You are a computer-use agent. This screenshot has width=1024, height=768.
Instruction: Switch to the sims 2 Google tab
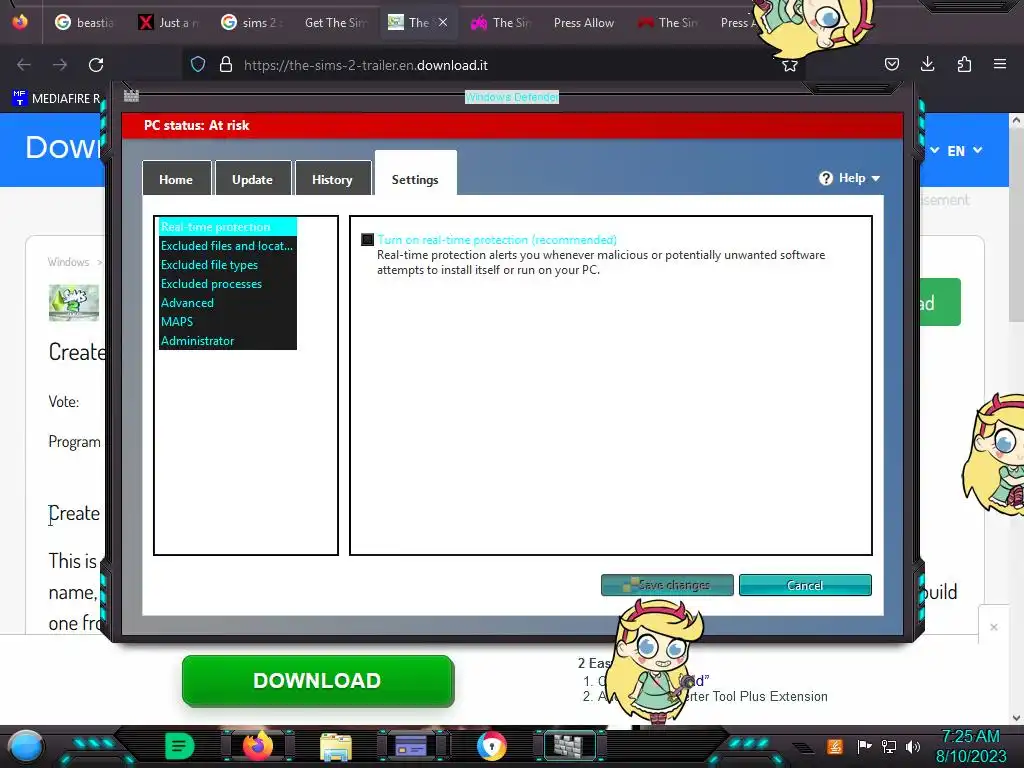(x=251, y=23)
